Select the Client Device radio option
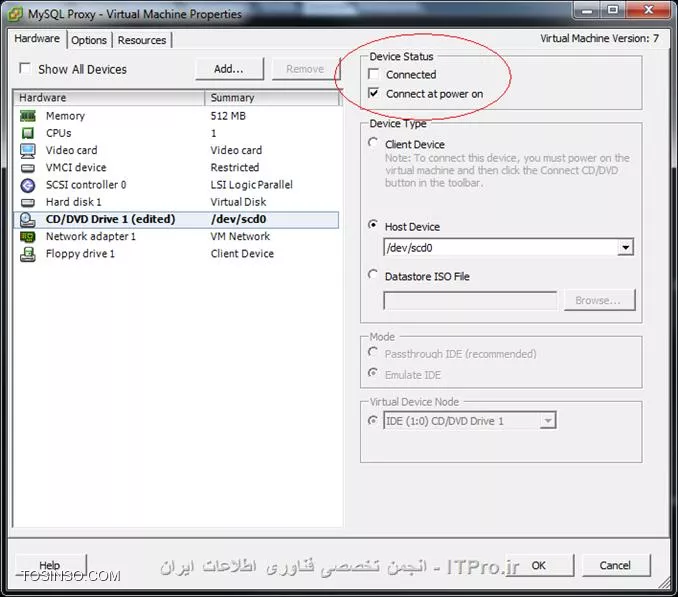Viewport: 678px width, 597px height. click(x=373, y=143)
